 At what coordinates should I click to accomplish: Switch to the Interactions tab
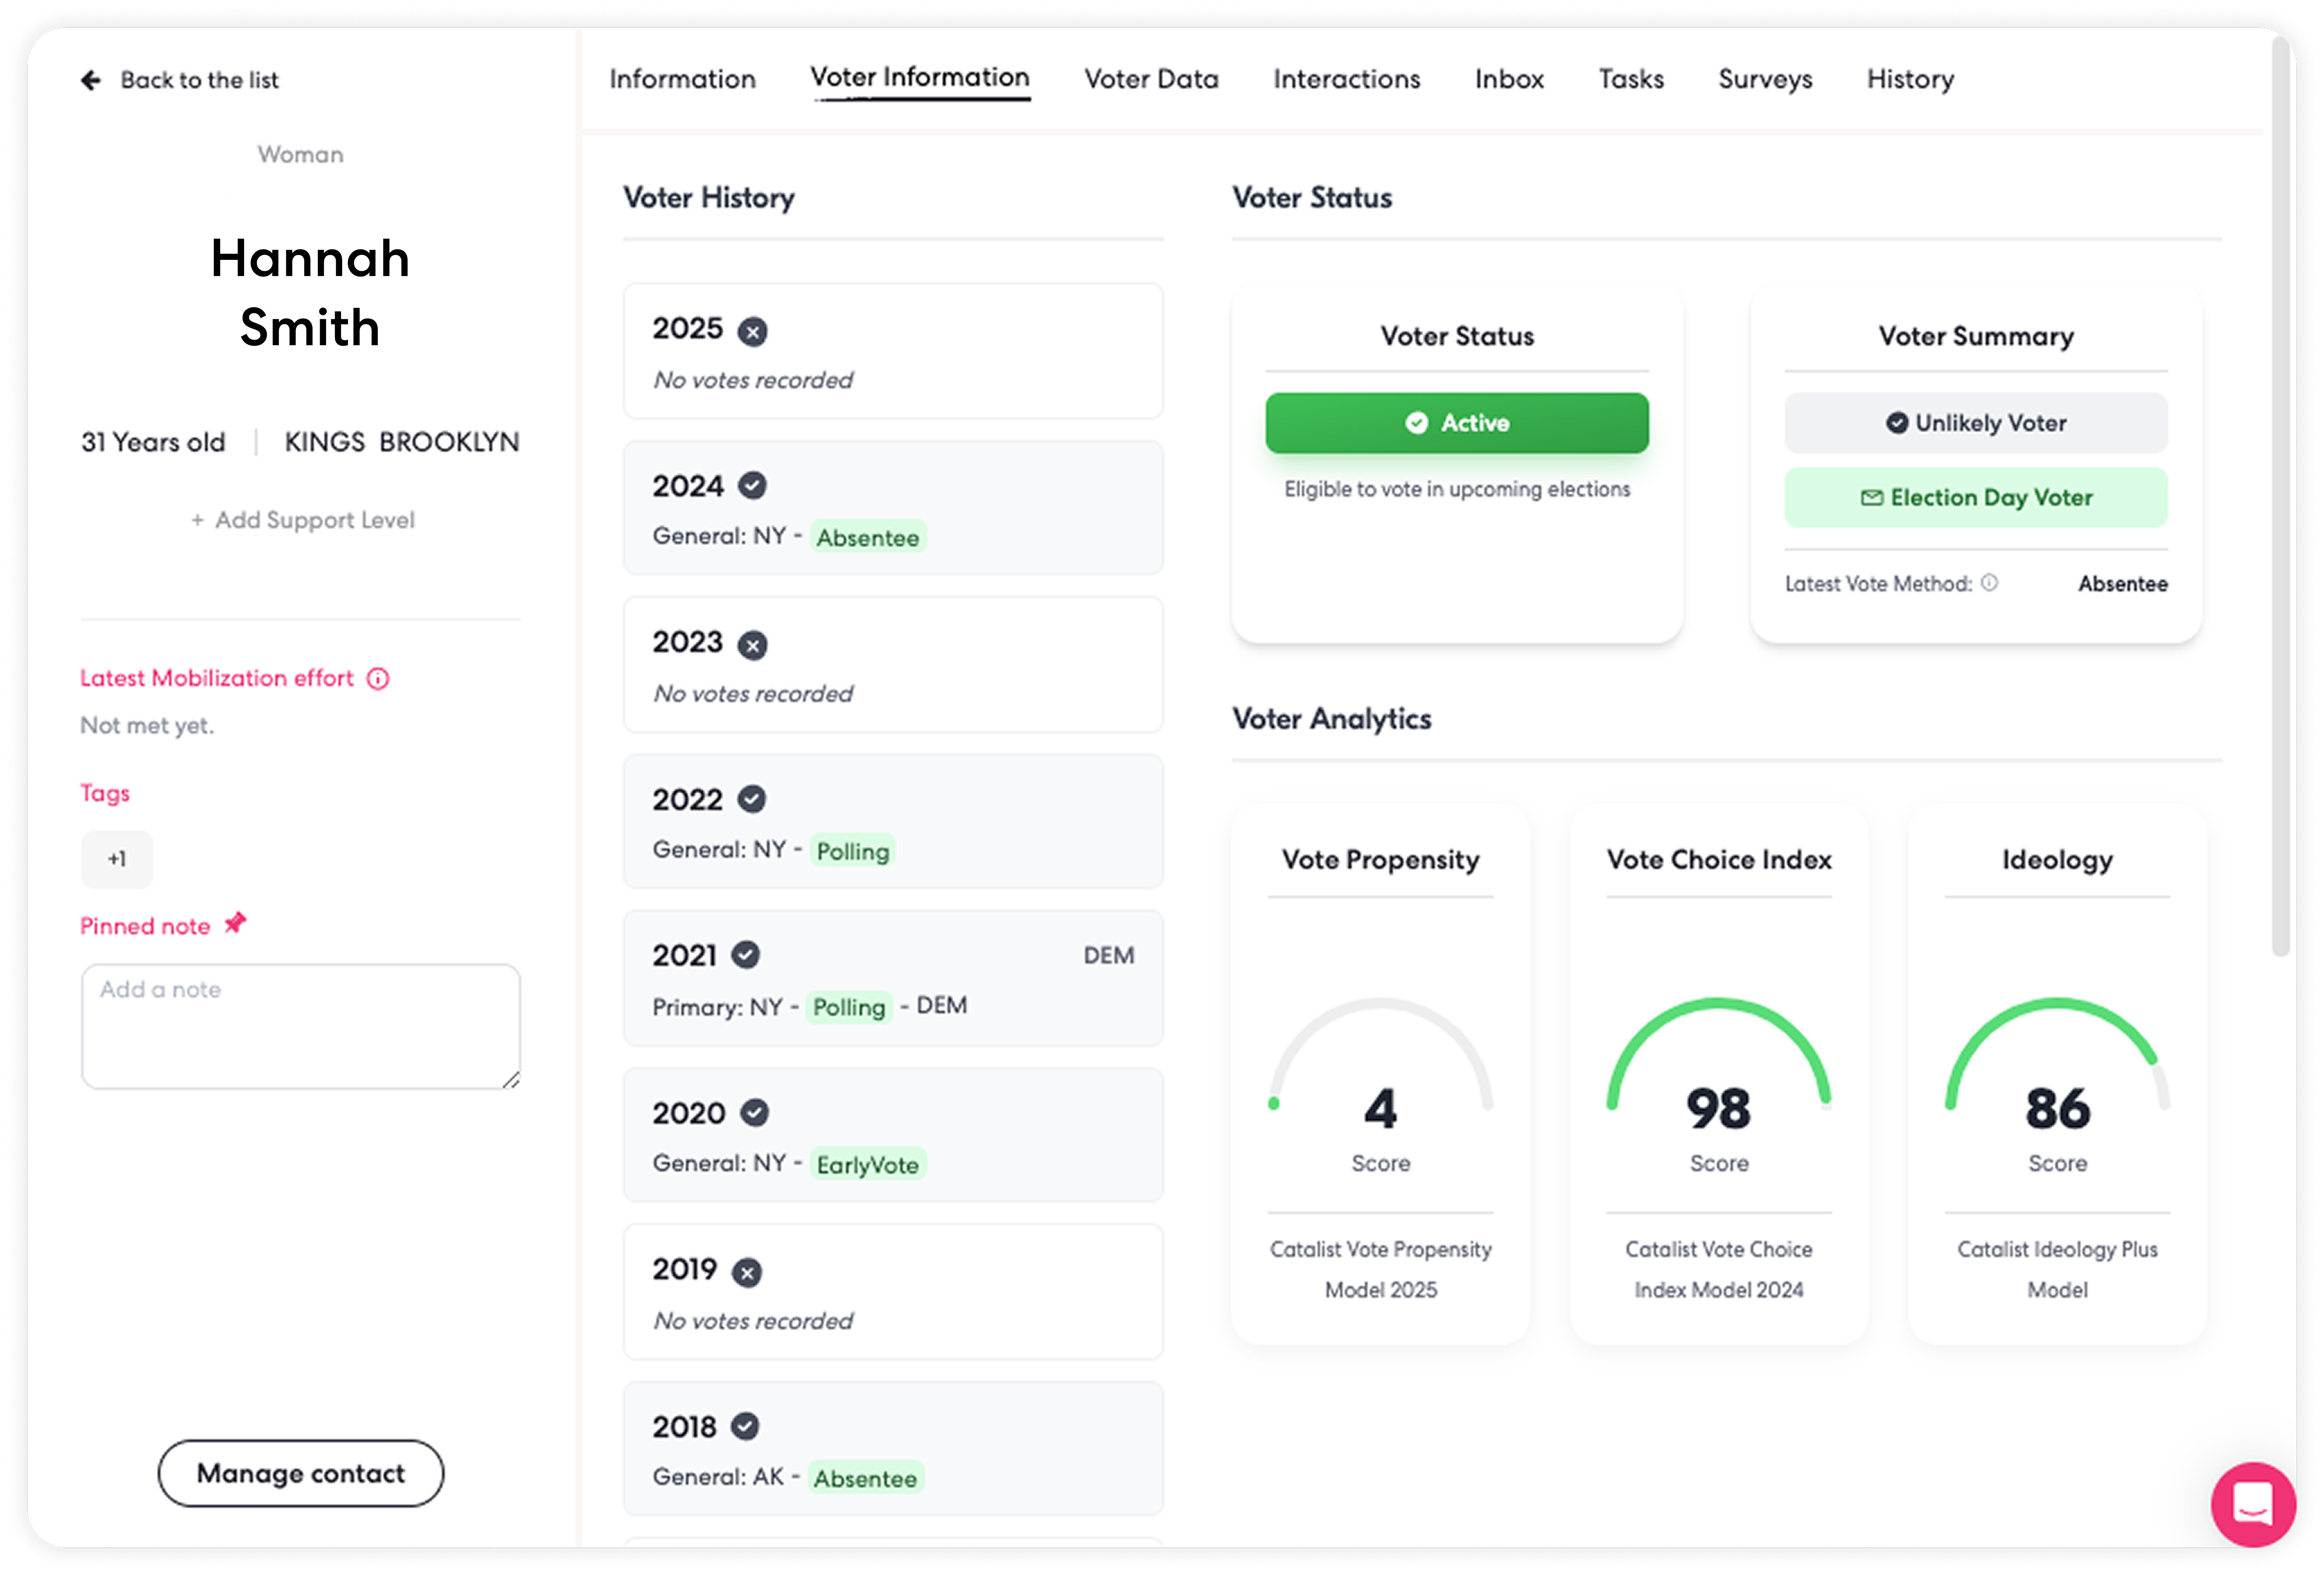coord(1346,79)
